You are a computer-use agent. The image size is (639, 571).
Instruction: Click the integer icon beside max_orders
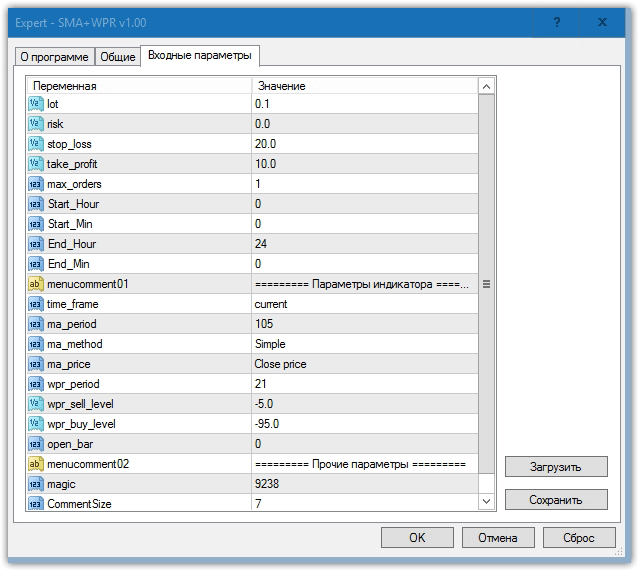35,184
